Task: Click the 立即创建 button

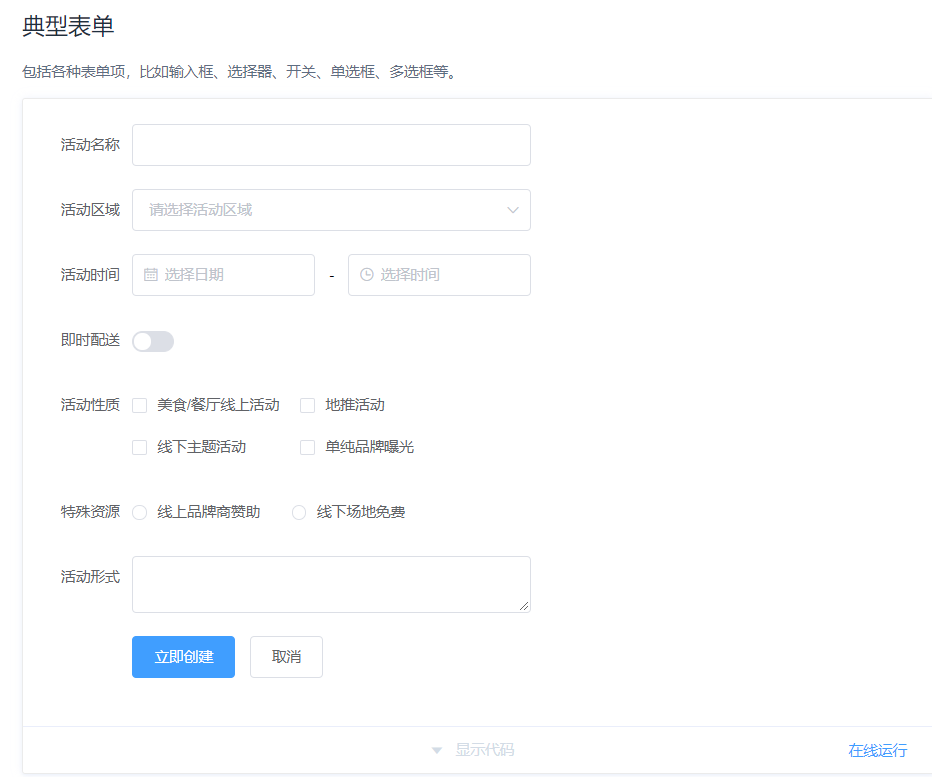Action: point(183,657)
